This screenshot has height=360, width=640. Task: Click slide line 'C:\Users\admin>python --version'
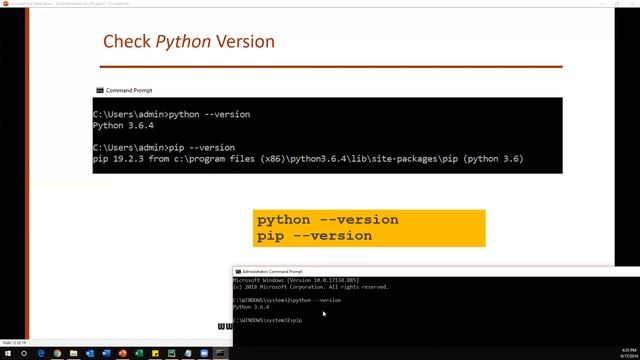[x=171, y=114]
